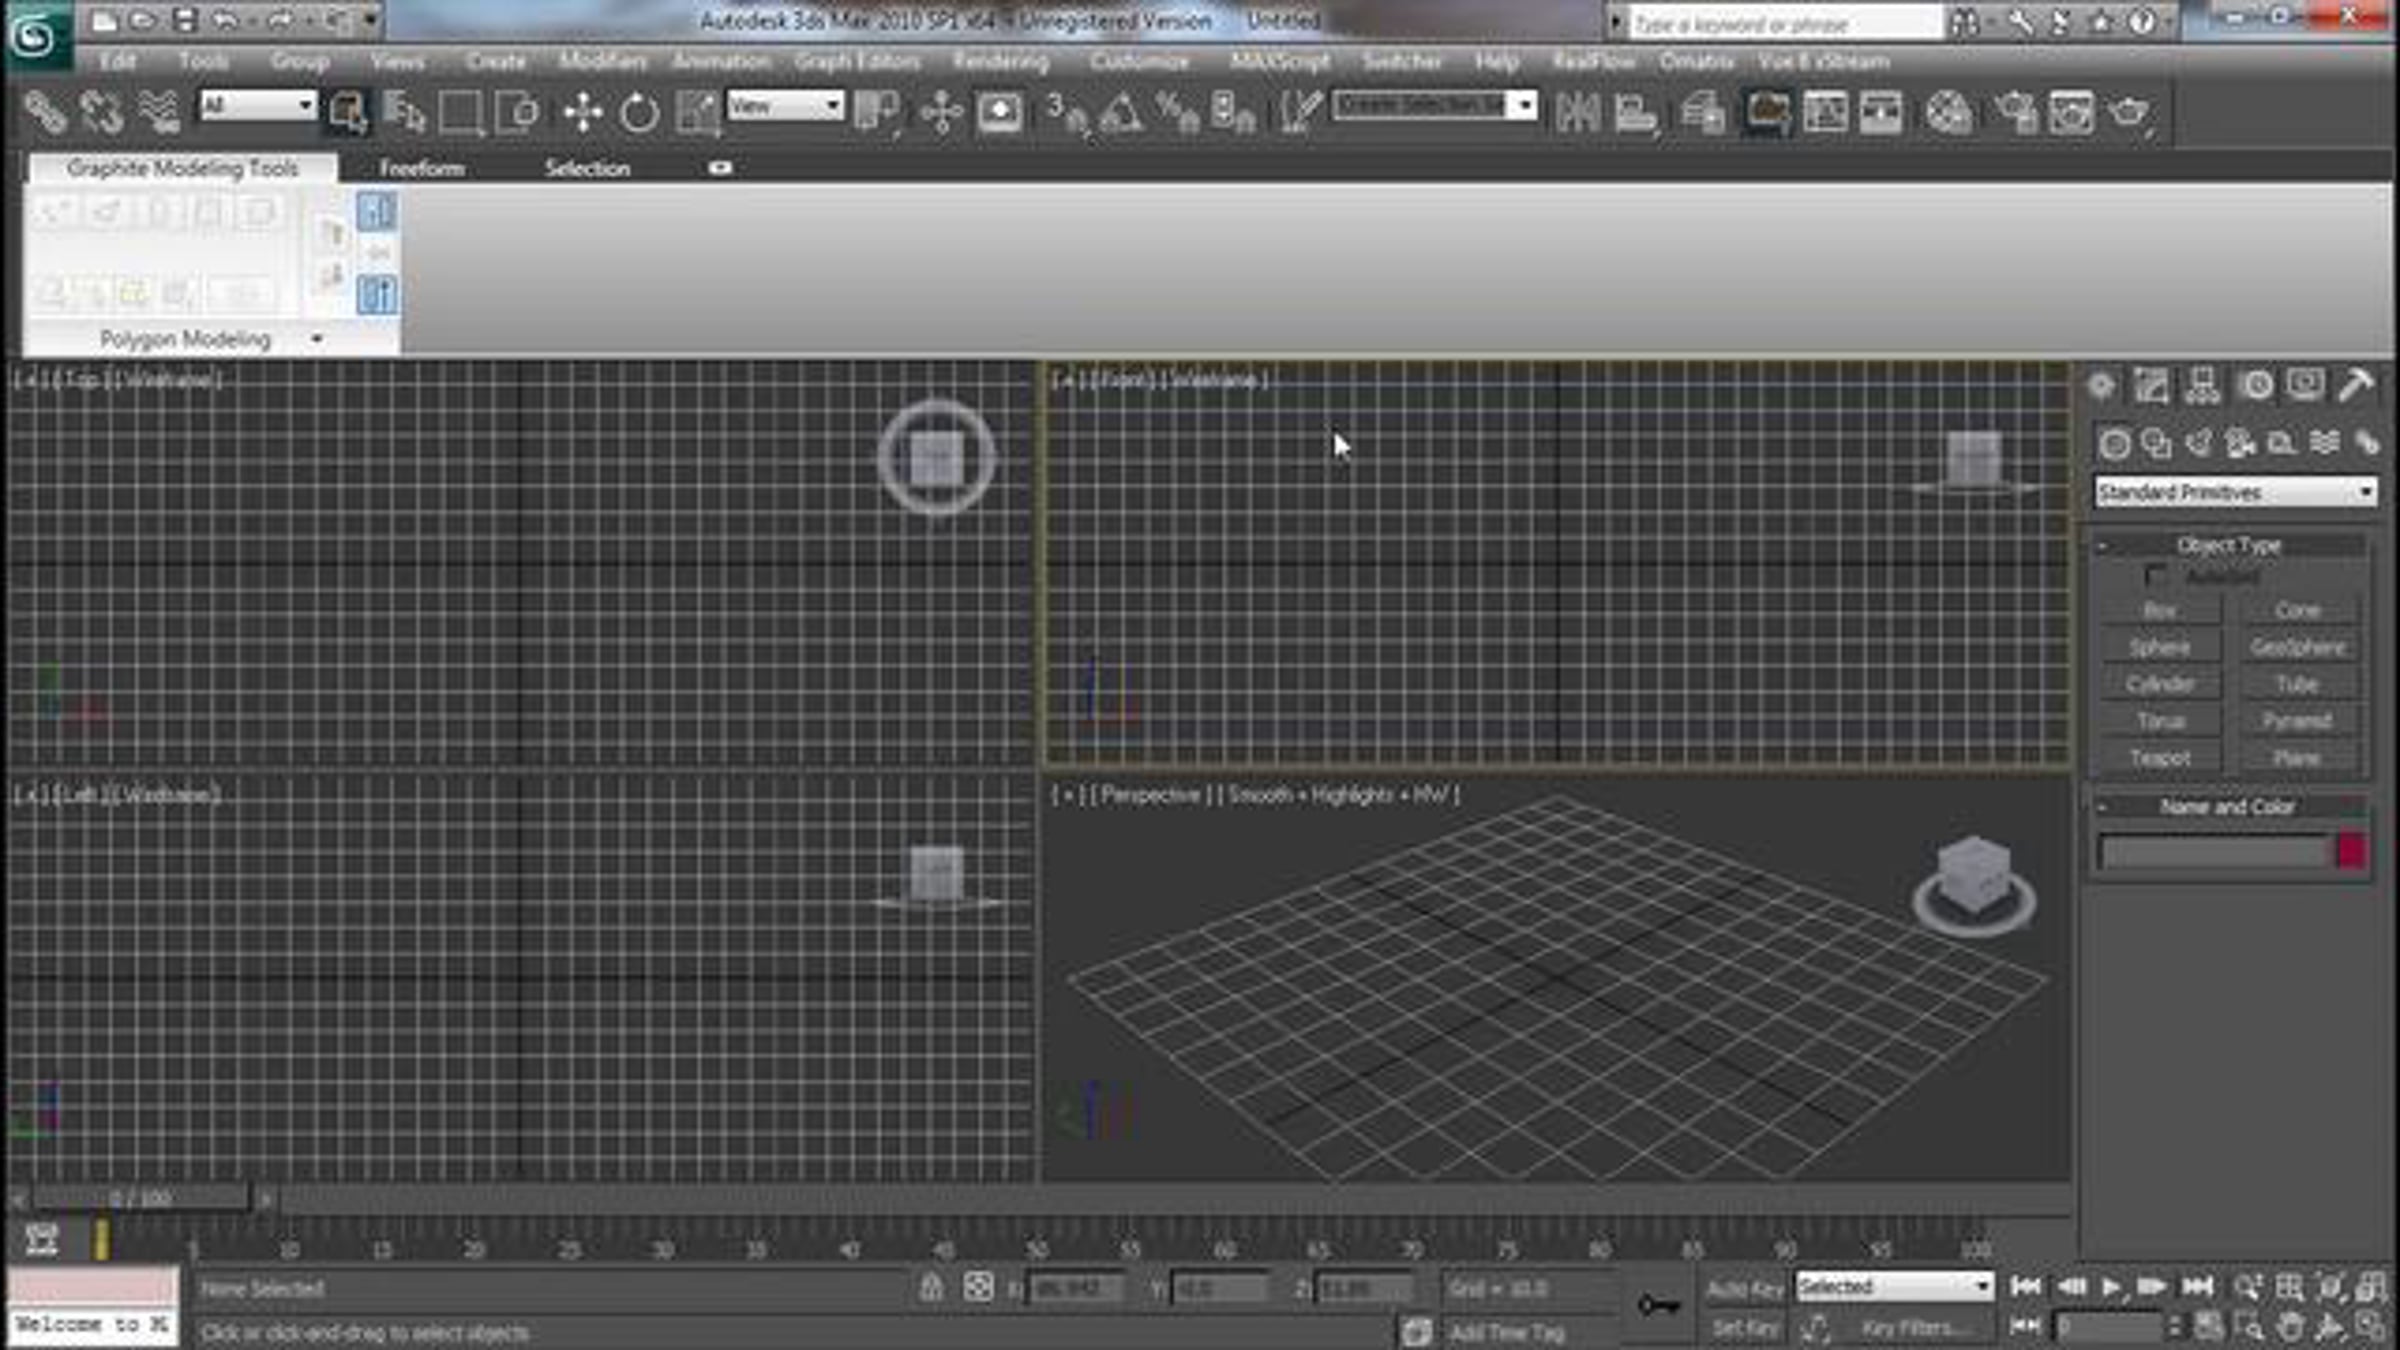Open the Modify command panel tab
The width and height of the screenshot is (2400, 1350).
tap(2151, 386)
